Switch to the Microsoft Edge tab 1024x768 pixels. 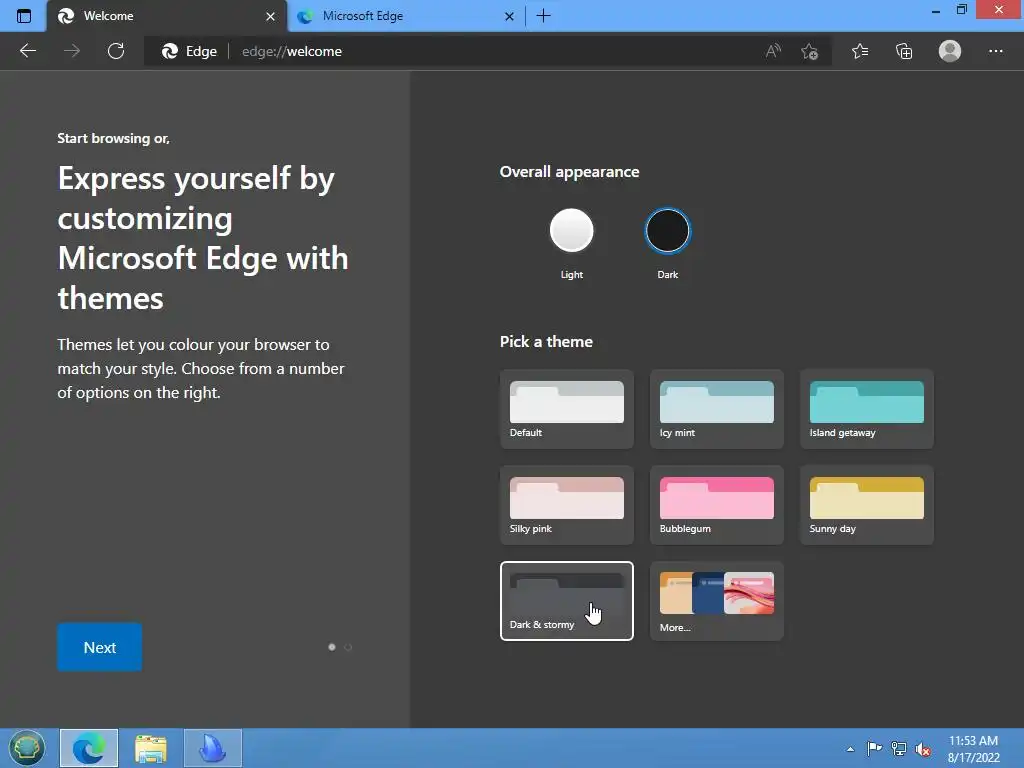pos(405,16)
